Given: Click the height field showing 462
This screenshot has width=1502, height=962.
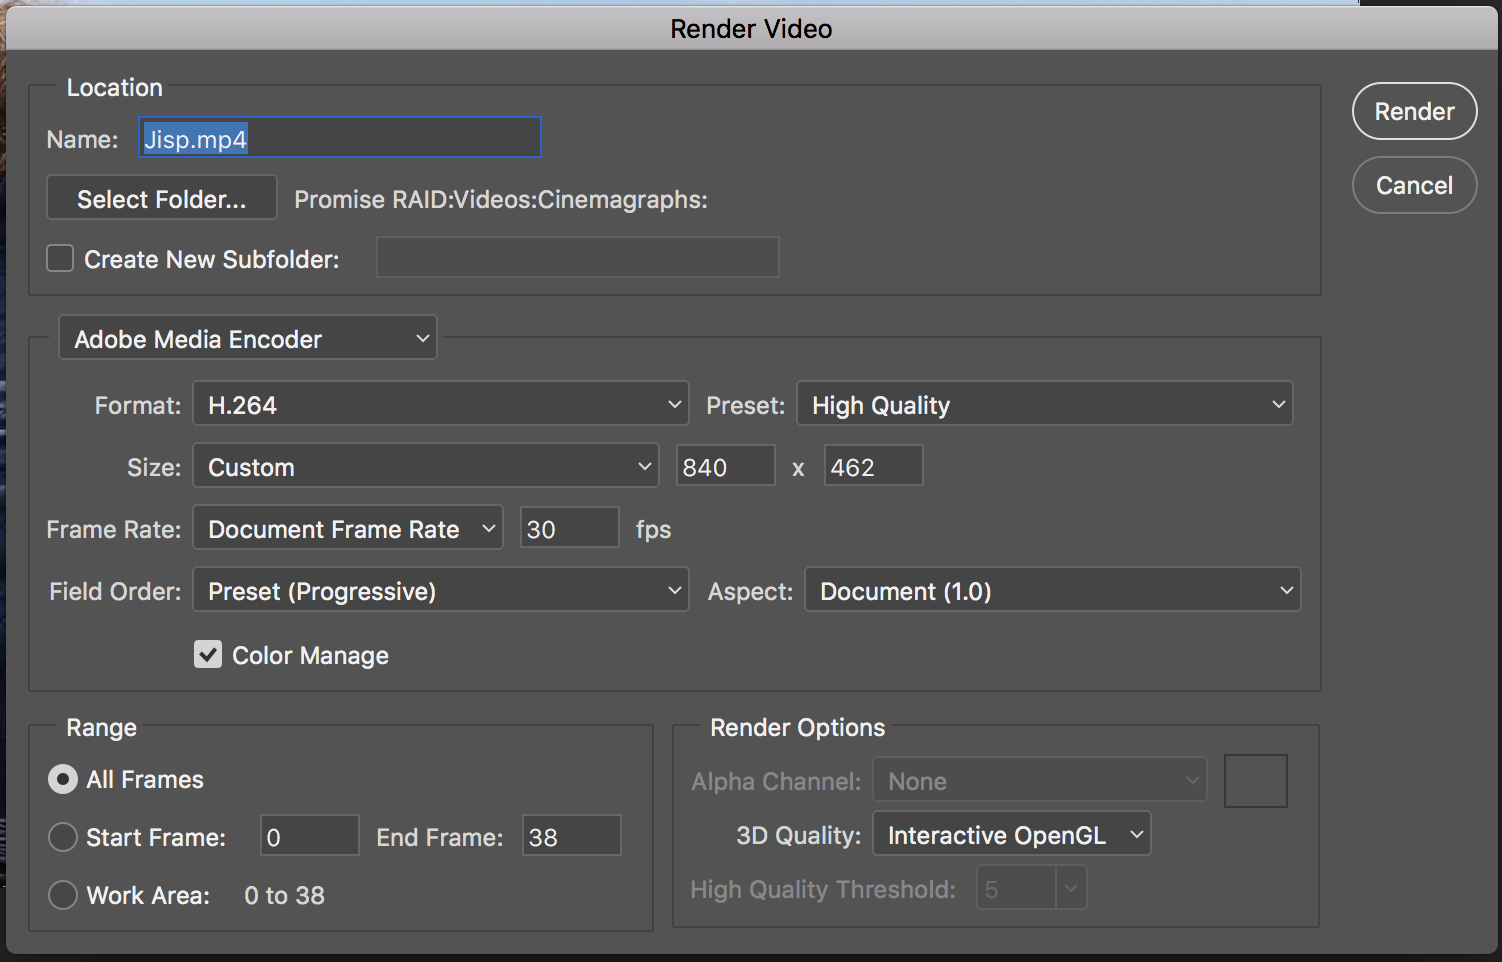Looking at the screenshot, I should (873, 466).
